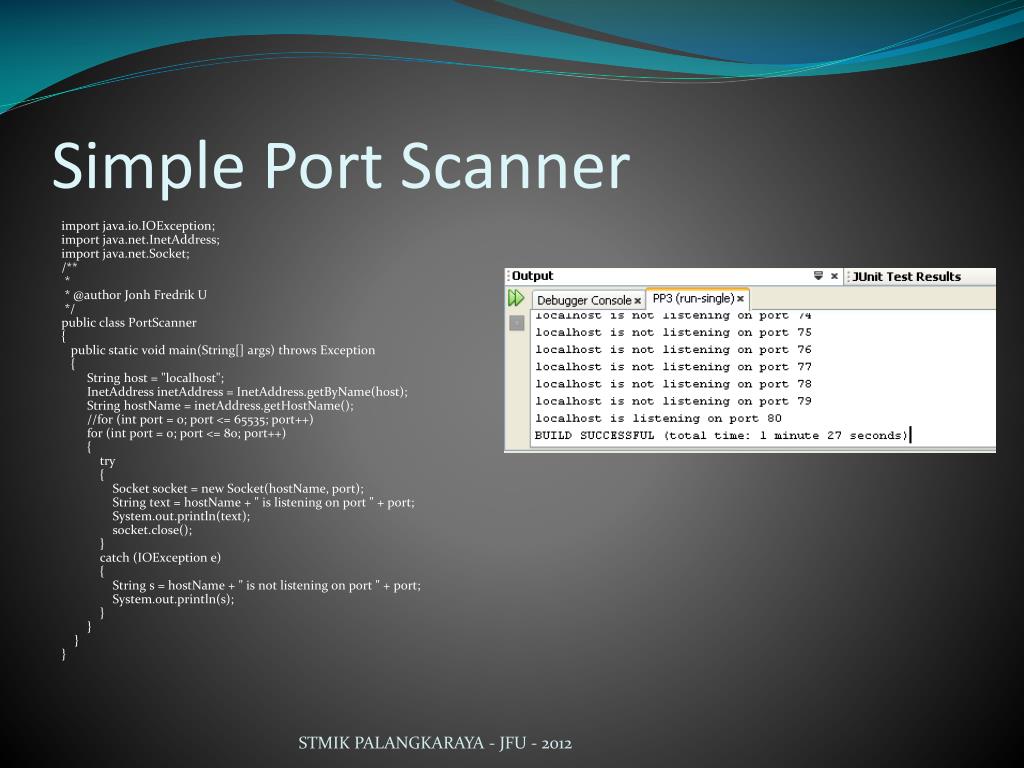Click the footer 'STMIK PALANGKARAYA - JFU - 2012'
The height and width of the screenshot is (768, 1024).
[435, 743]
